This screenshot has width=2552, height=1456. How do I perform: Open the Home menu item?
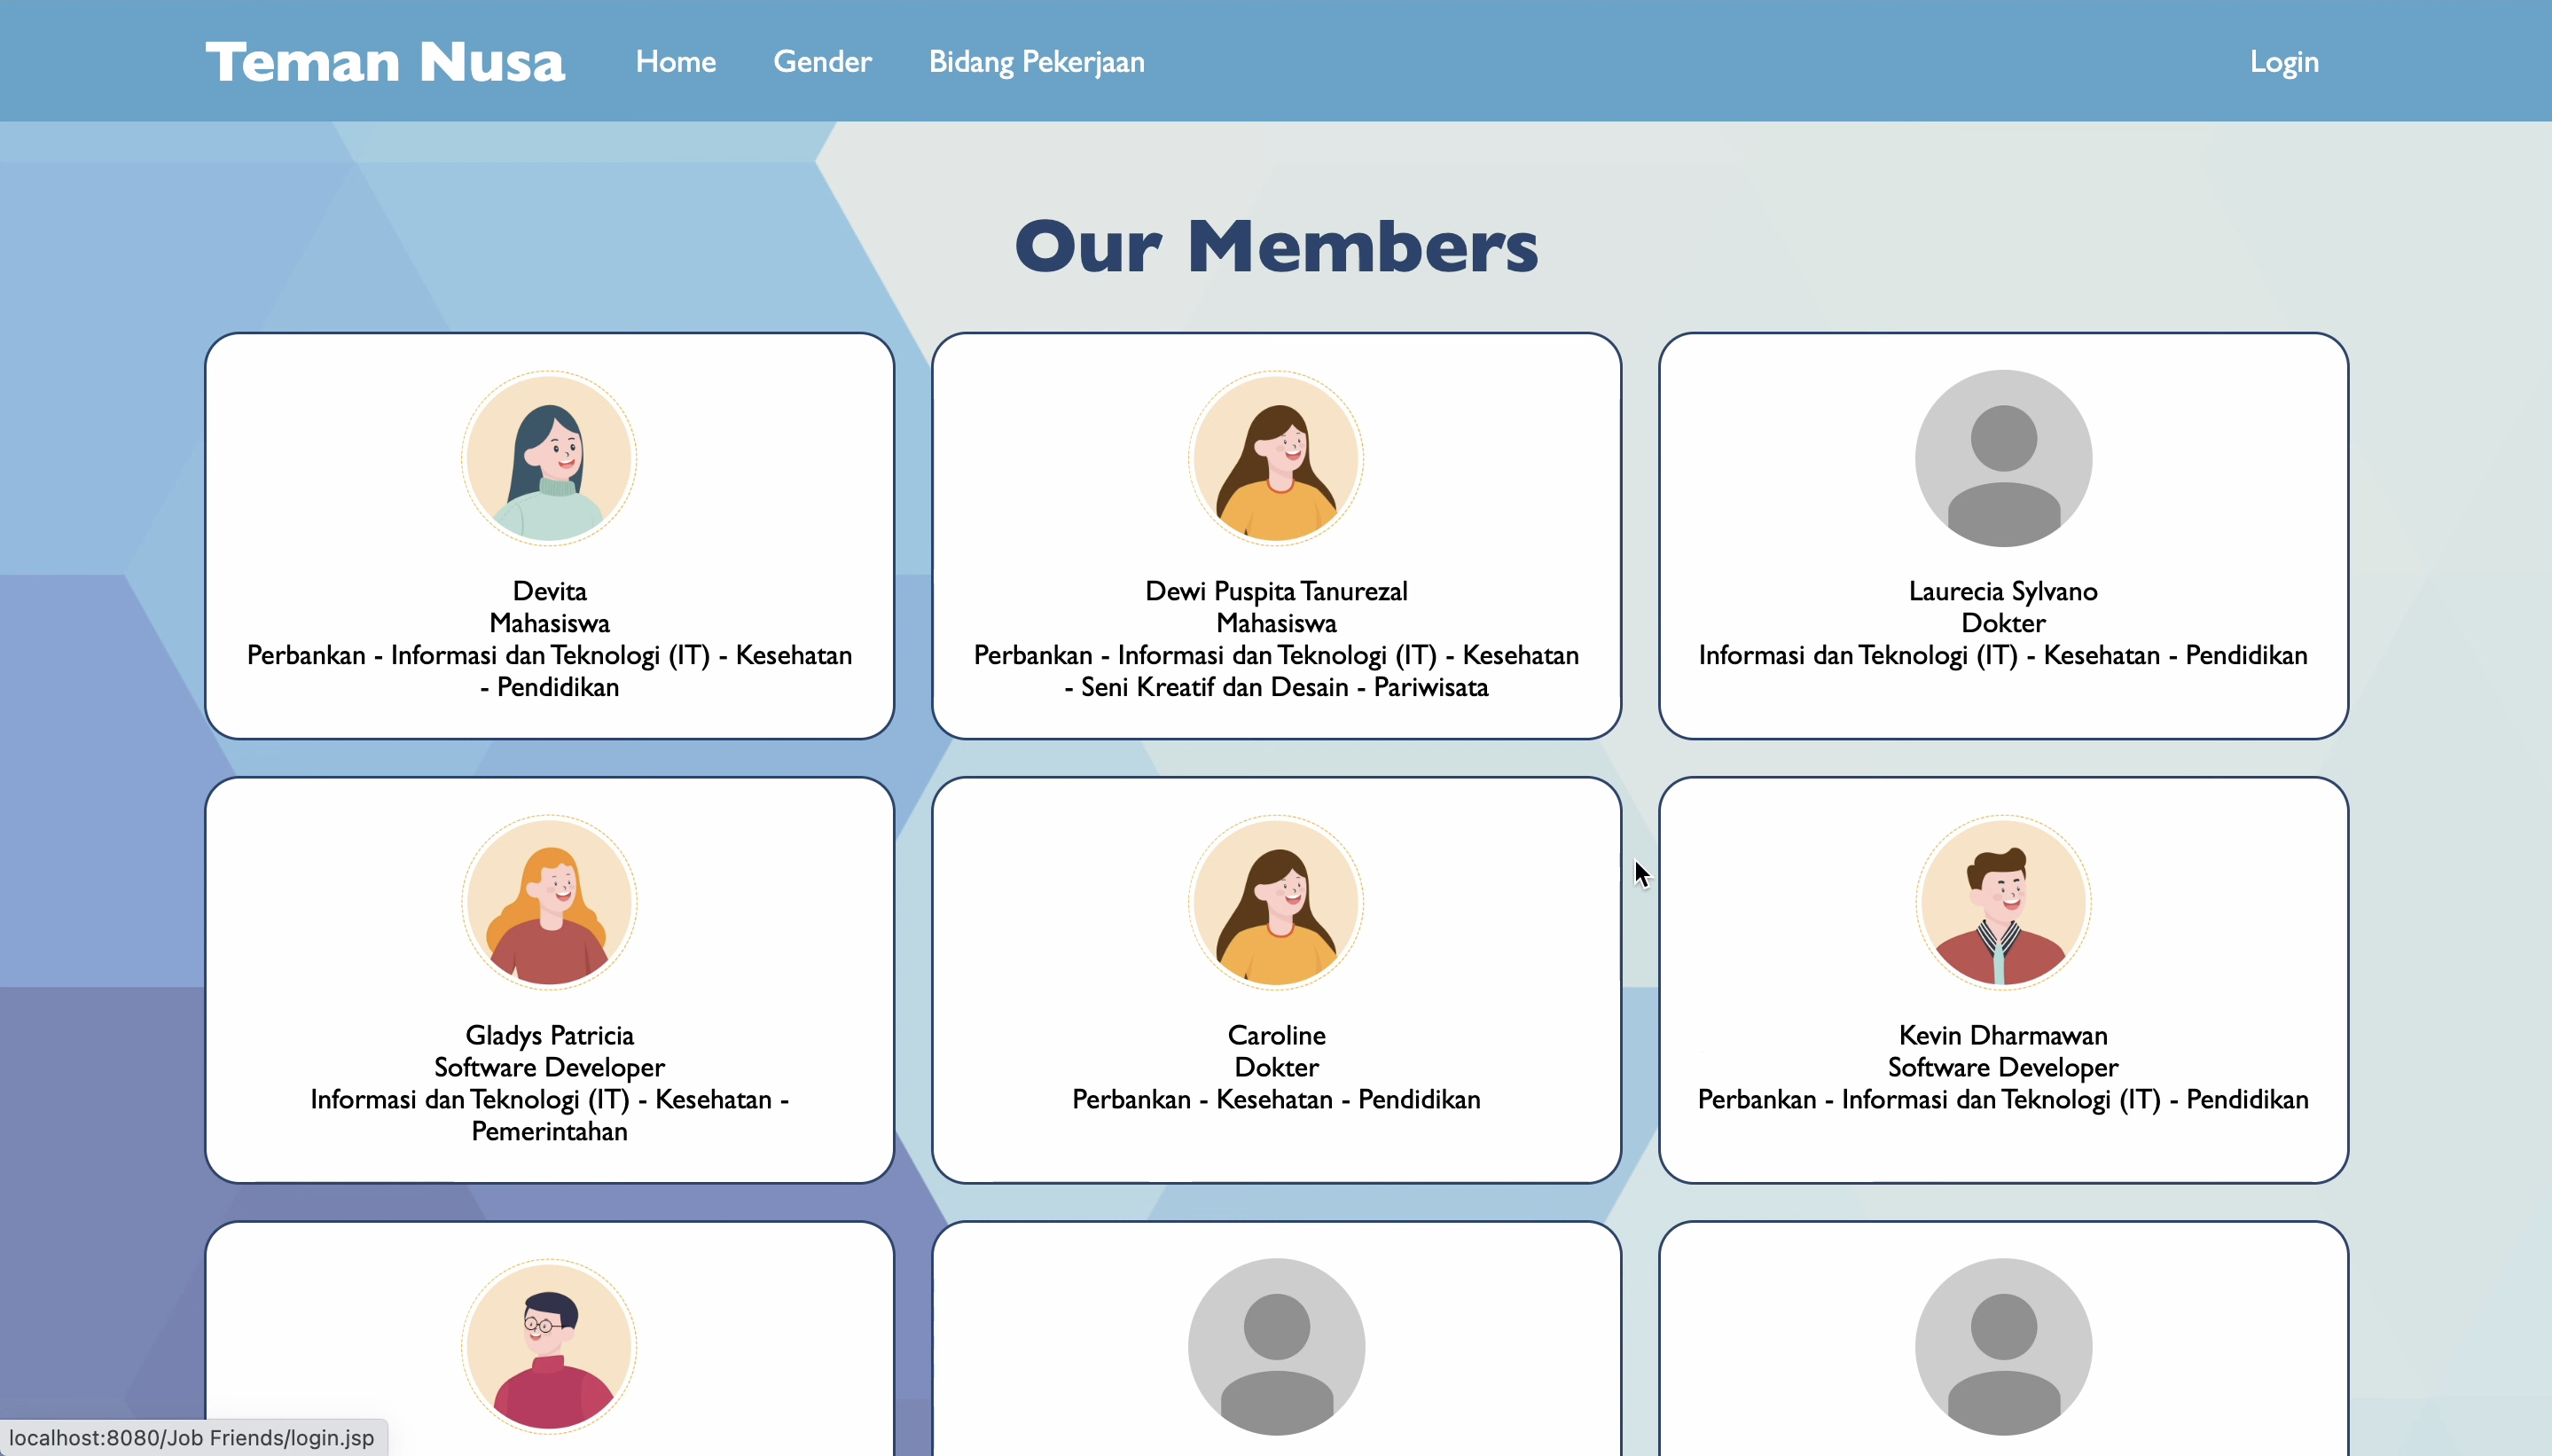coord(676,62)
